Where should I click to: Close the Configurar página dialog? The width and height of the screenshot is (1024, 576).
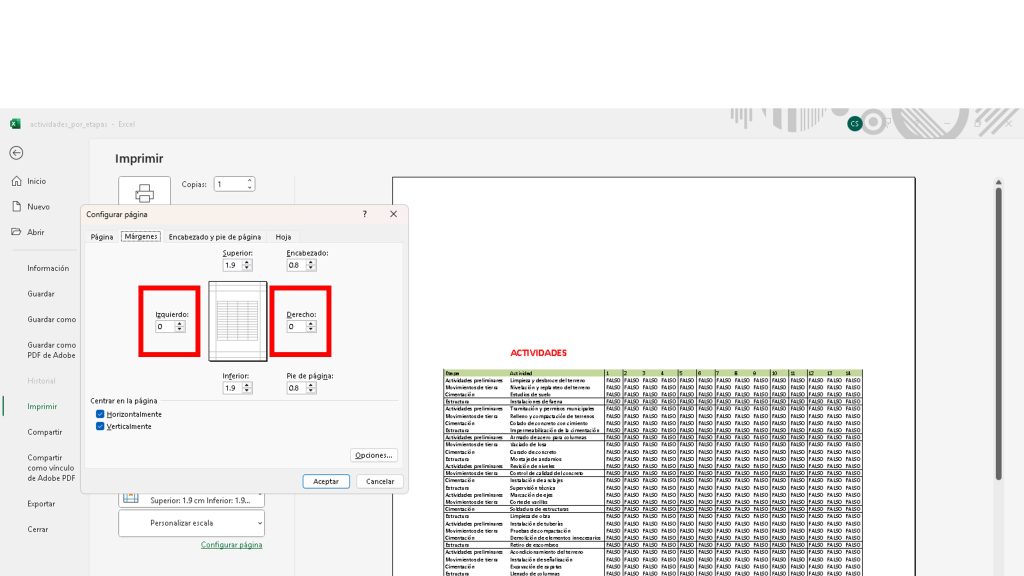(393, 214)
